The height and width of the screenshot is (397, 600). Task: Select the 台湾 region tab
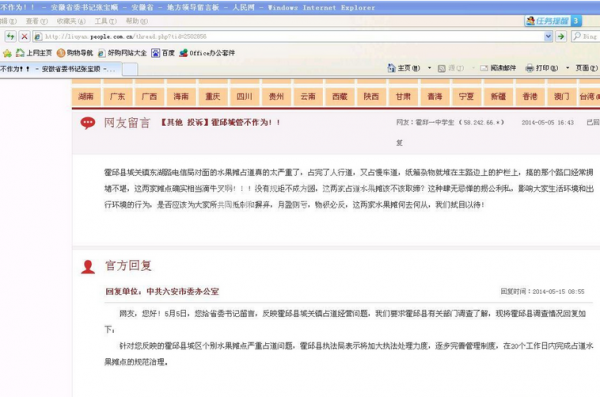[x=590, y=96]
